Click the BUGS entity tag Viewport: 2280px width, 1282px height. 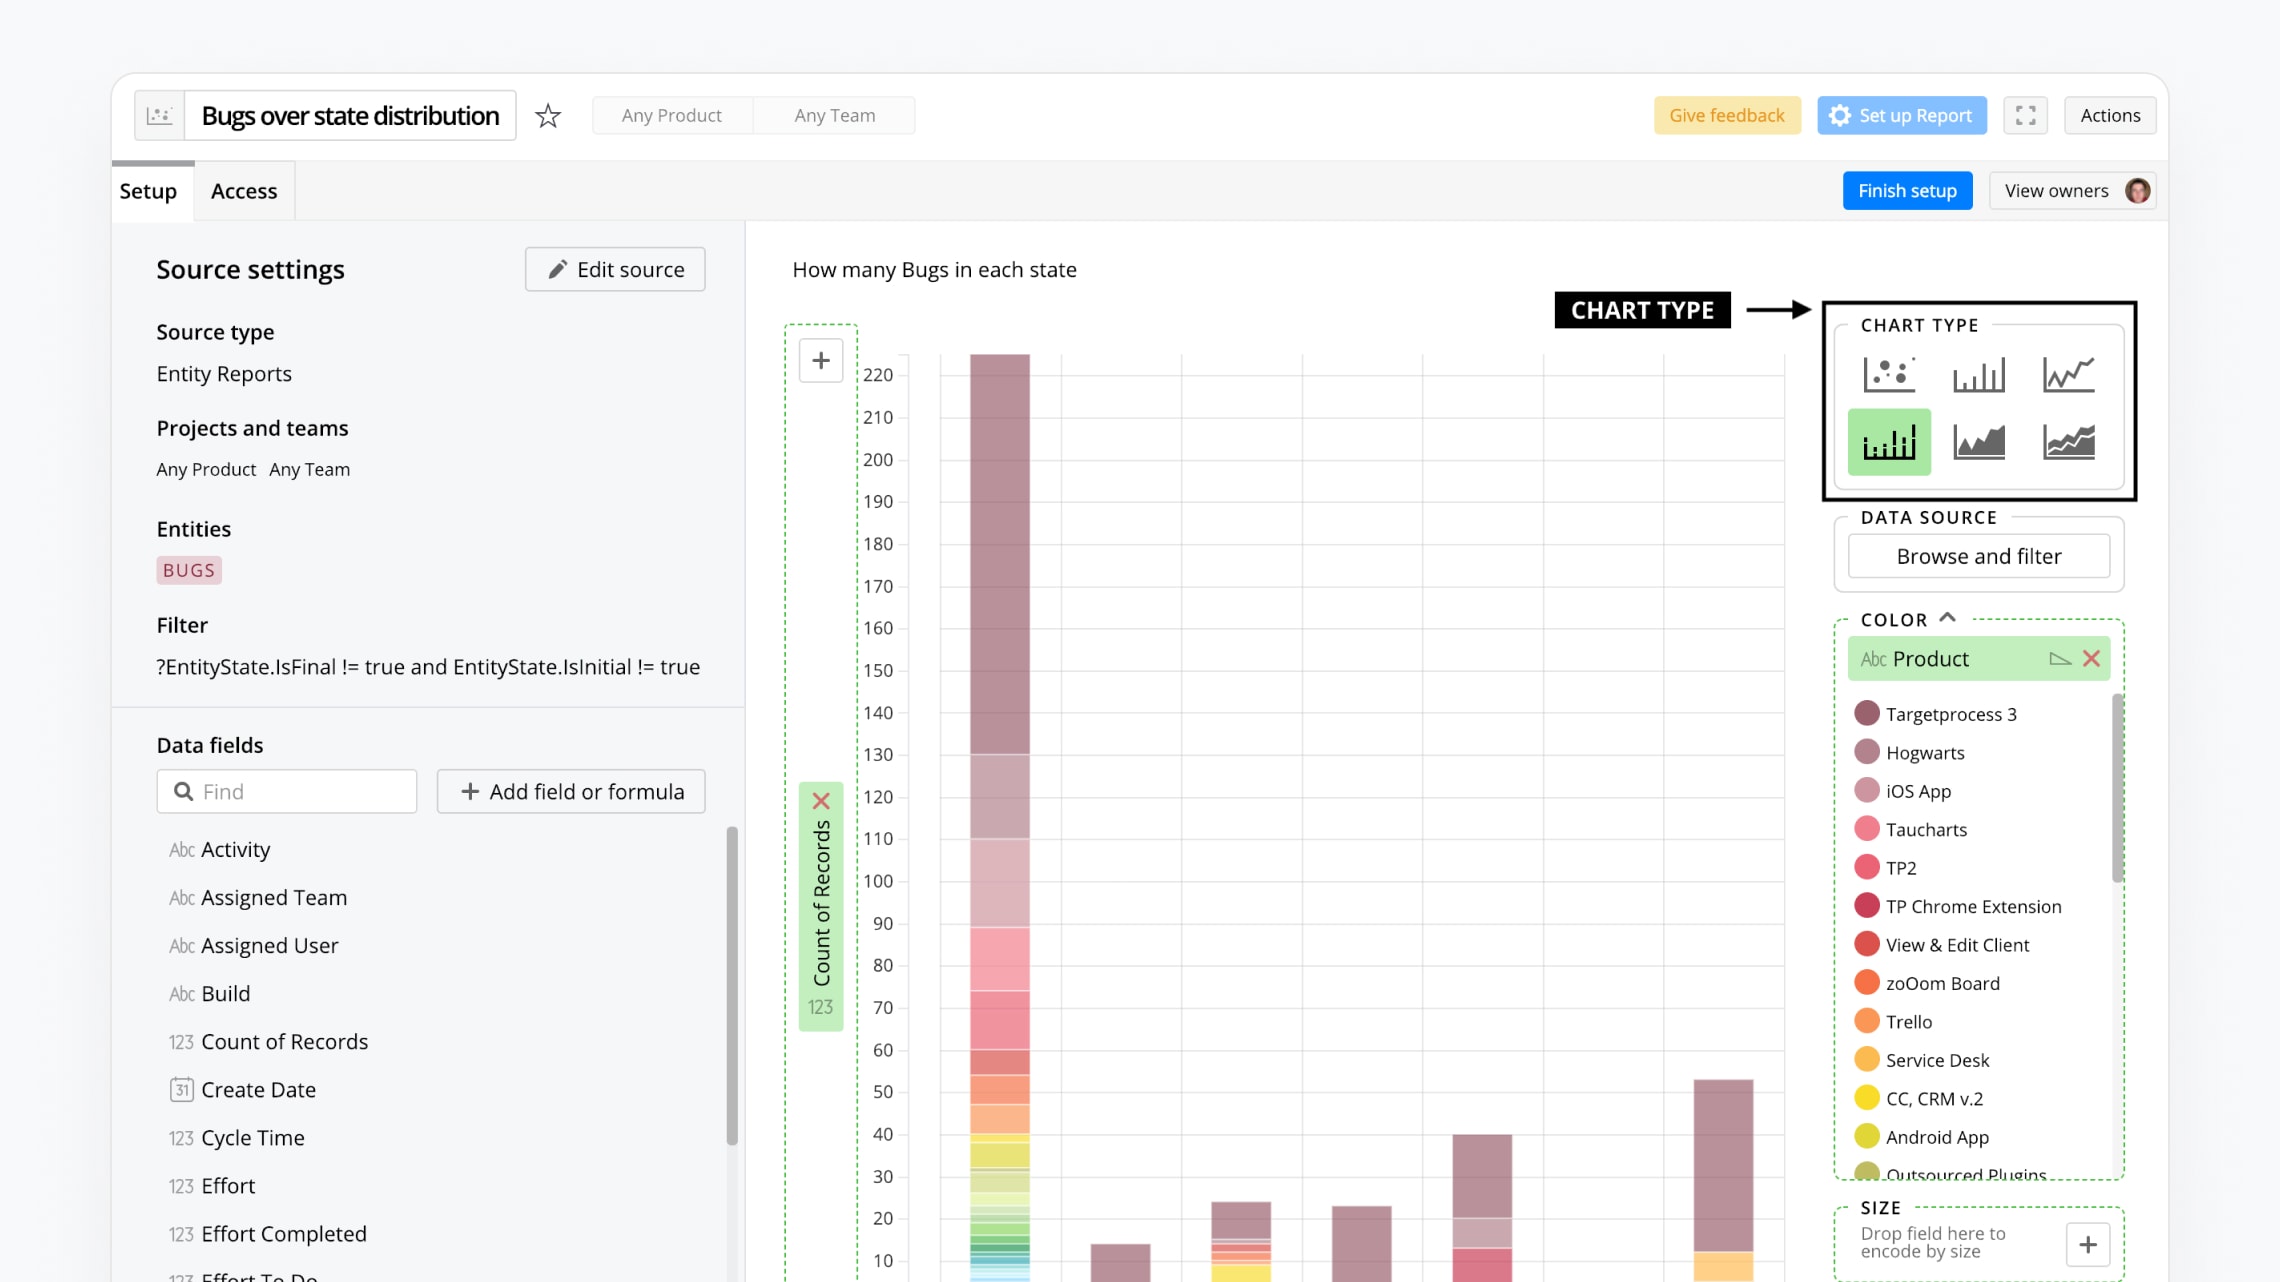coord(189,570)
